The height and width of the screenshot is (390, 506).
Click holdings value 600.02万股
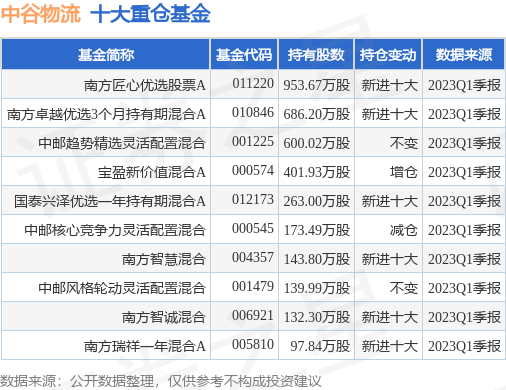[317, 143]
